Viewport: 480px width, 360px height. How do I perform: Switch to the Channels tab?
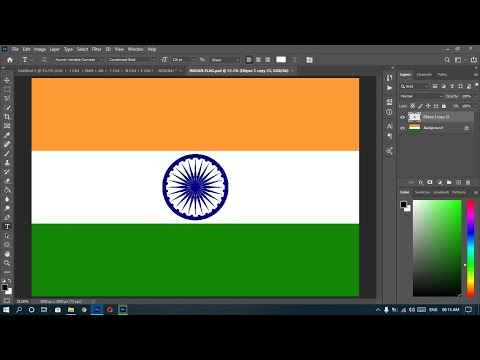coord(424,74)
